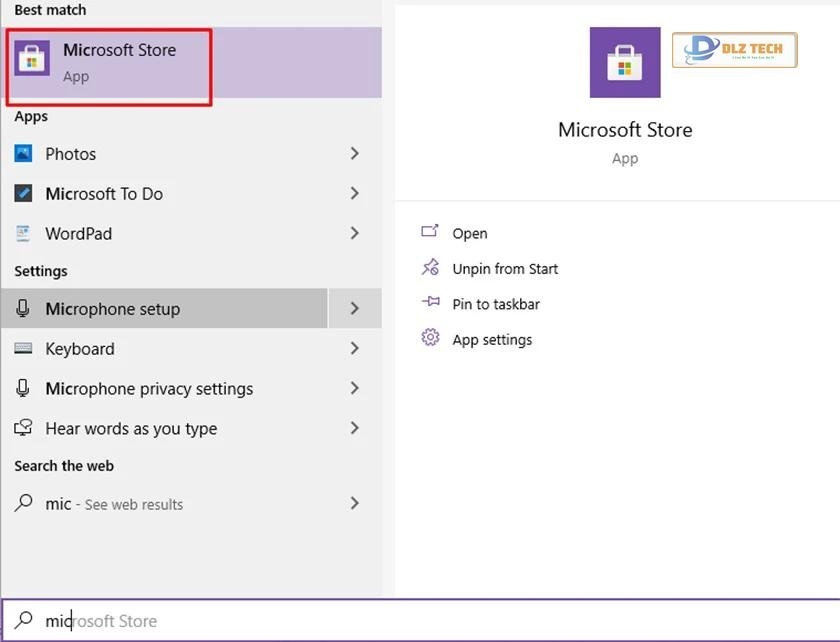Open Hear words as you type
840x642 pixels.
131,428
